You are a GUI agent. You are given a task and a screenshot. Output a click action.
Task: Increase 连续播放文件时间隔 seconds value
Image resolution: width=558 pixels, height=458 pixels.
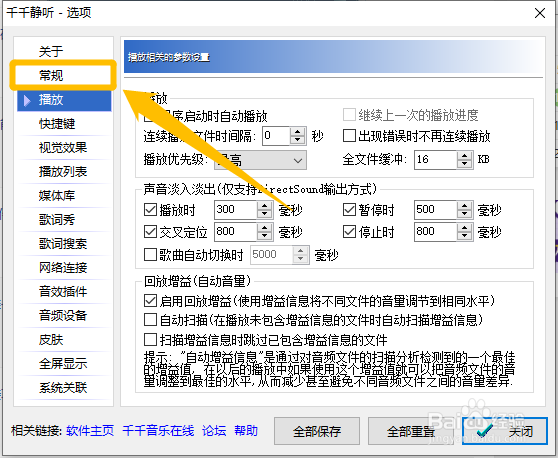coord(298,132)
